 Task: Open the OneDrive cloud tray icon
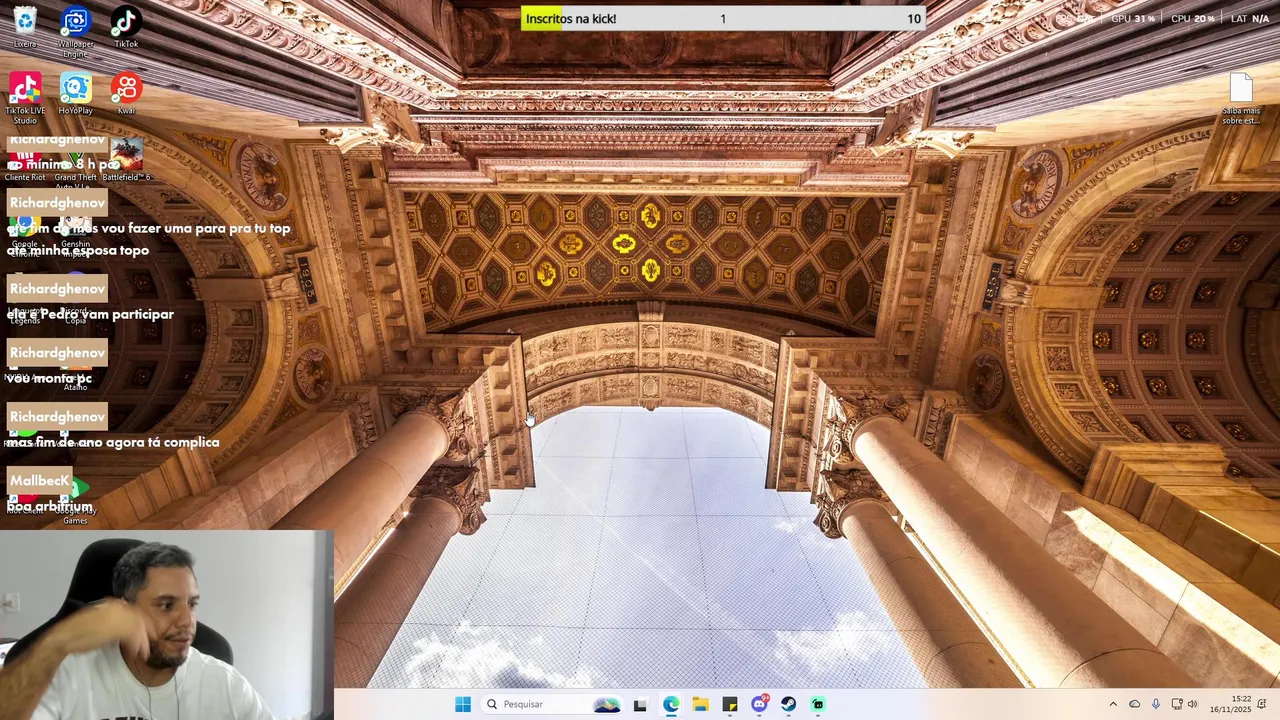point(1134,704)
